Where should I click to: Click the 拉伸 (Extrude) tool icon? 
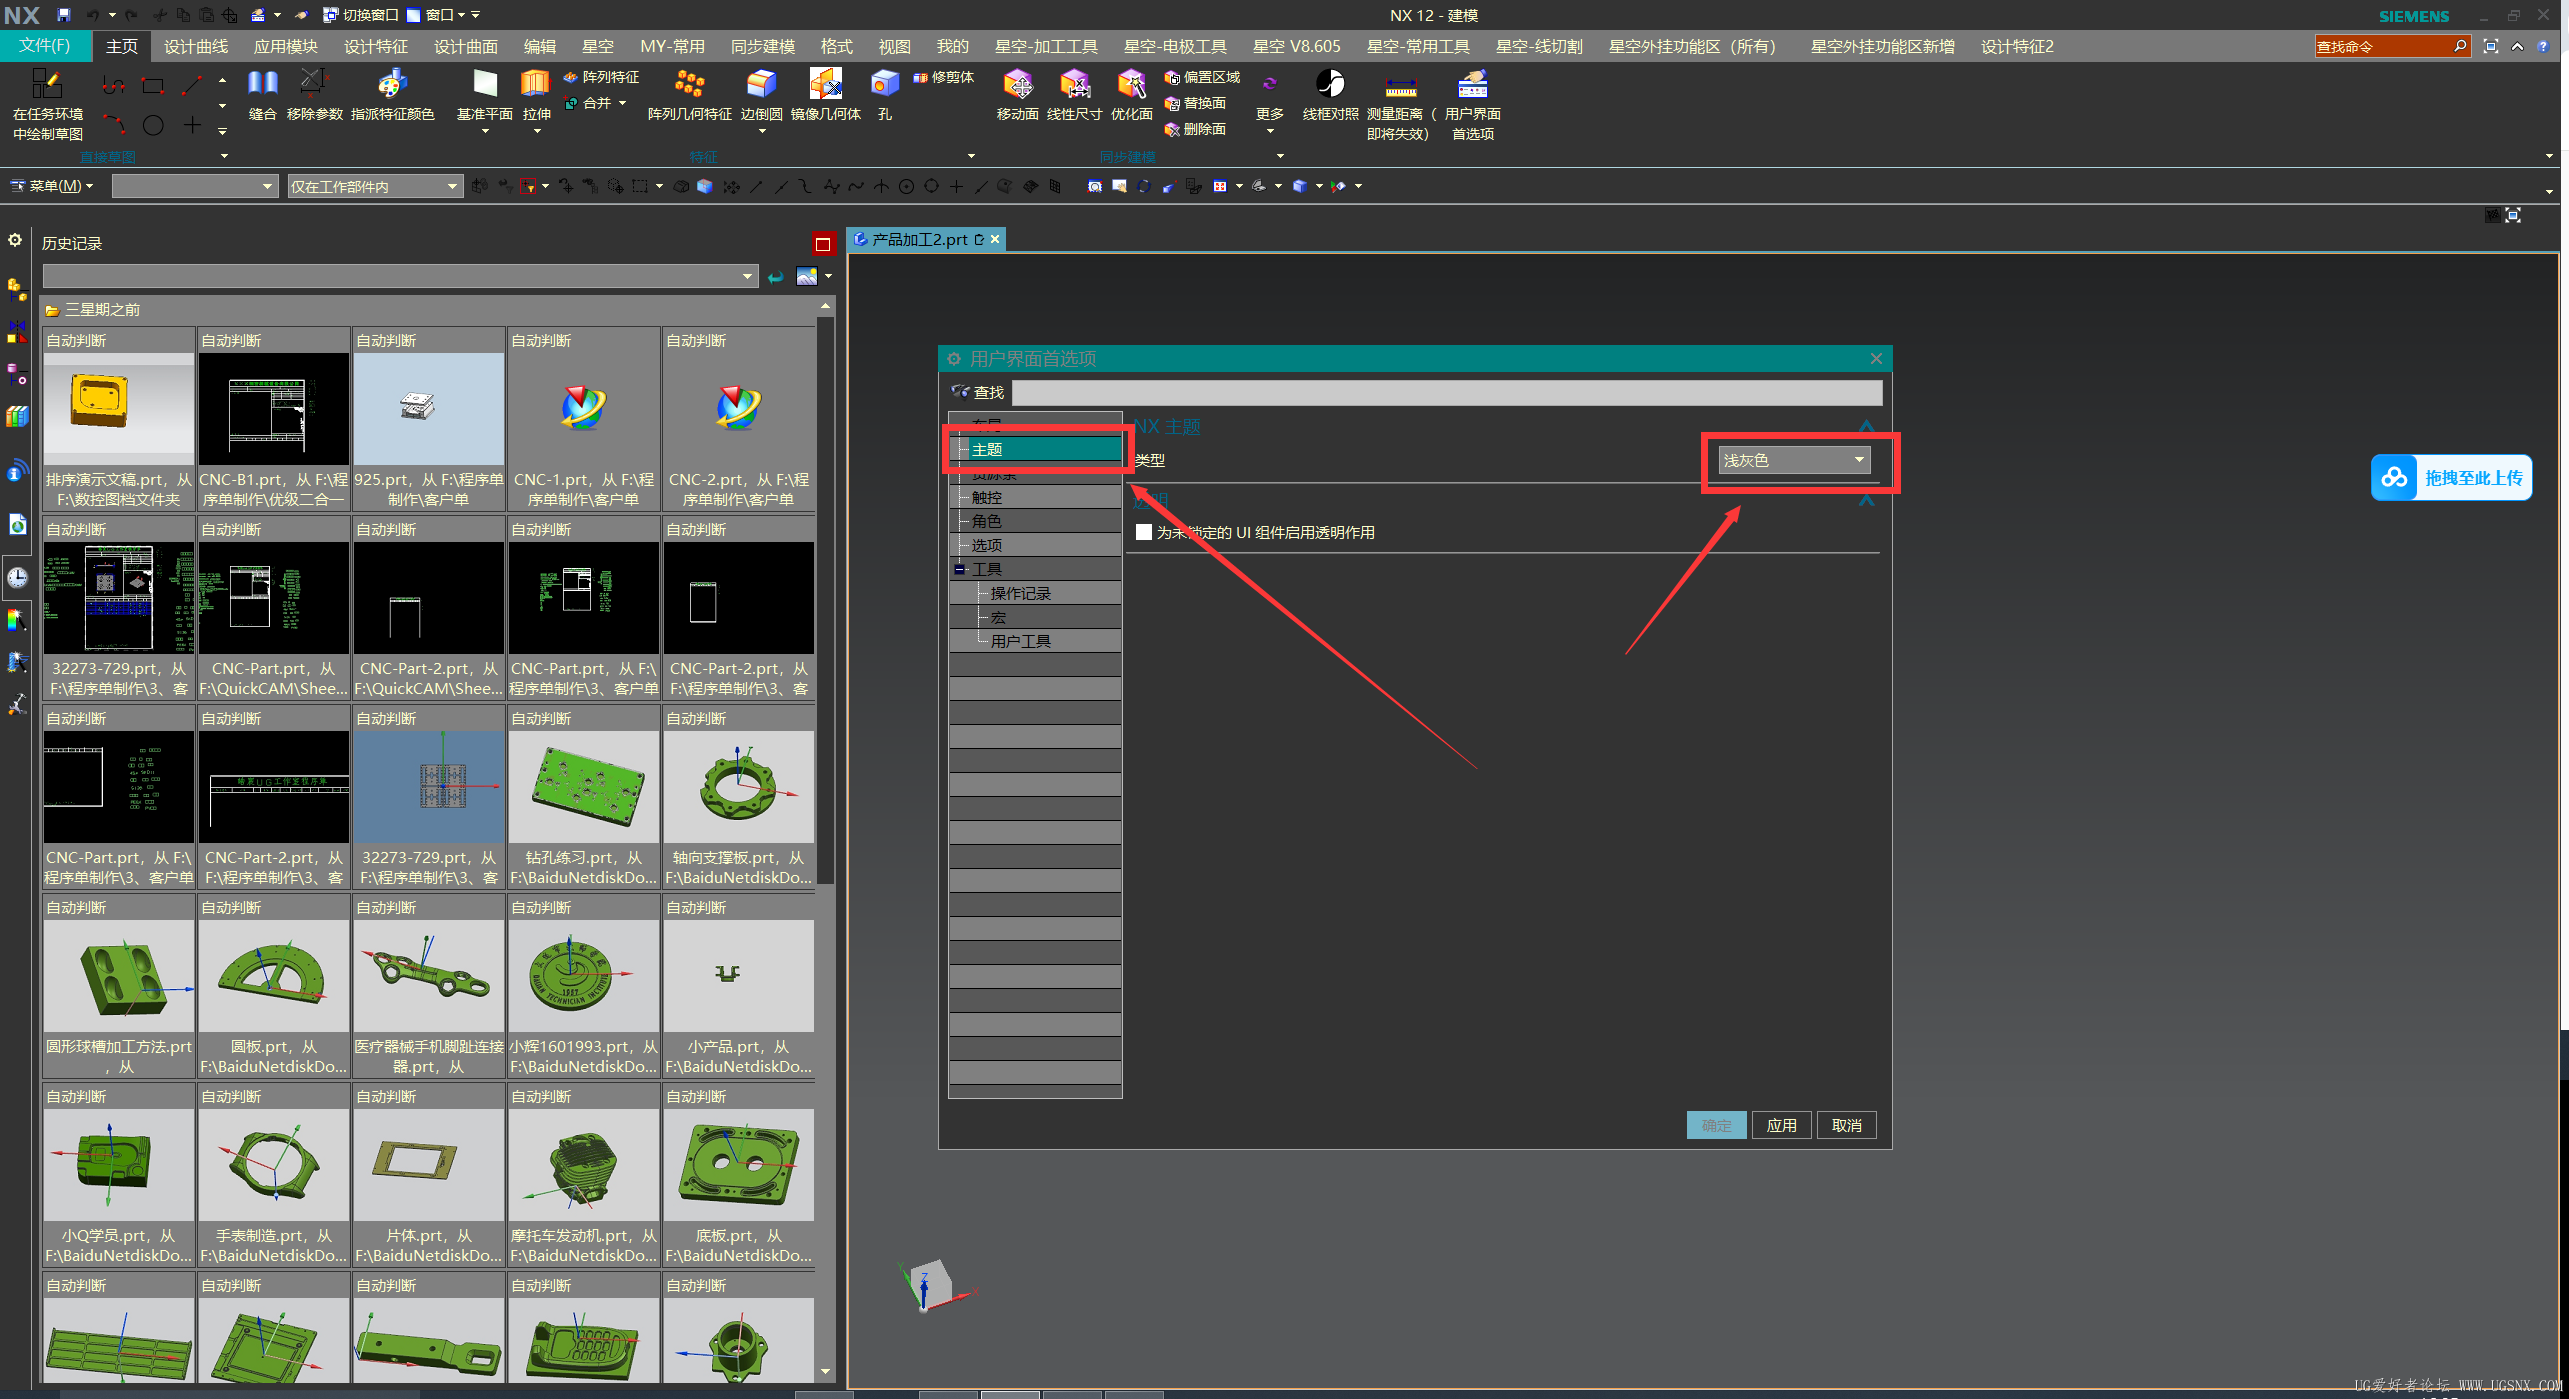[x=536, y=85]
